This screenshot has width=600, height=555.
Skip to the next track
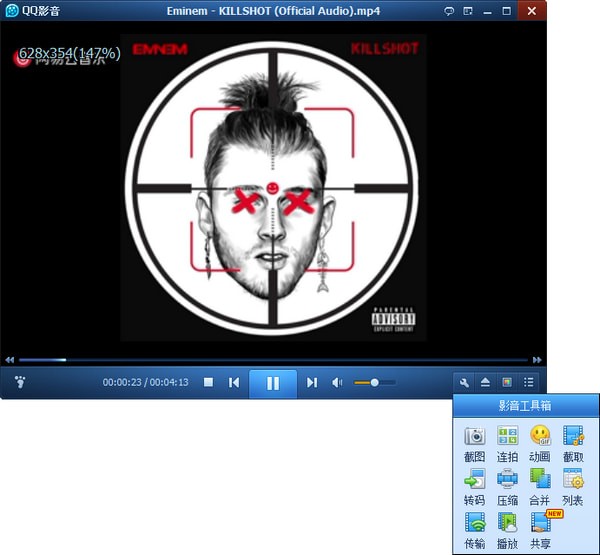pyautogui.click(x=311, y=382)
